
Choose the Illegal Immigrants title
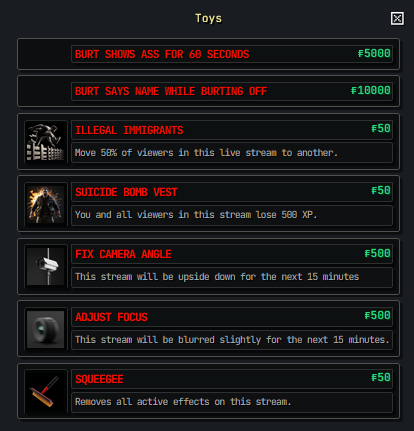tap(129, 130)
